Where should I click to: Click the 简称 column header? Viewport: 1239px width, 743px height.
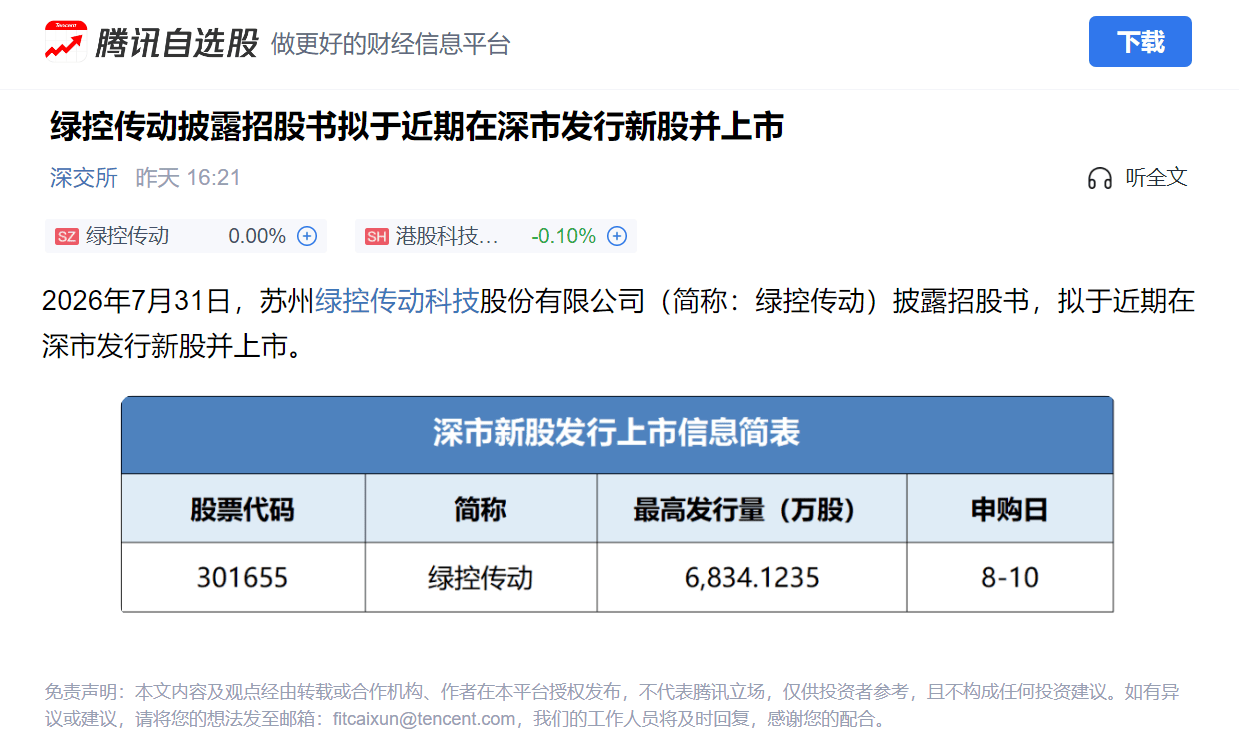pos(481,509)
